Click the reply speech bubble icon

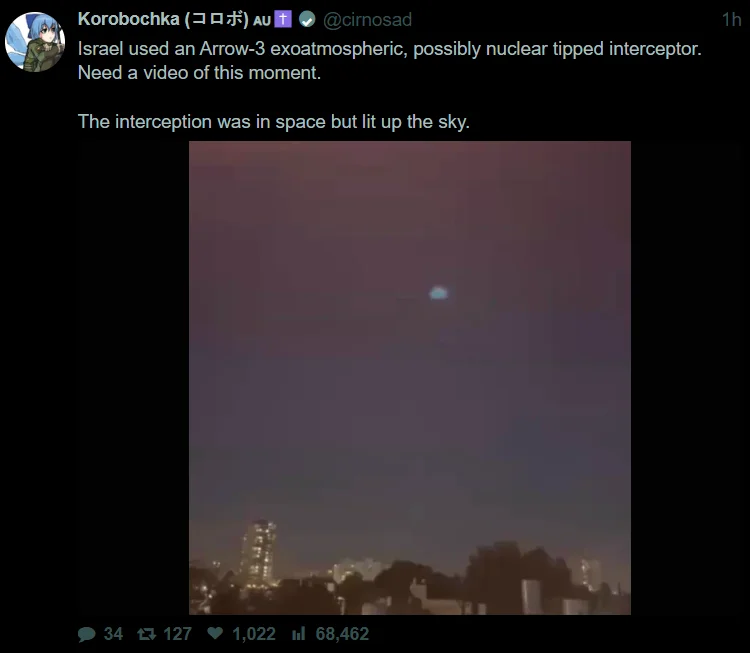point(87,634)
